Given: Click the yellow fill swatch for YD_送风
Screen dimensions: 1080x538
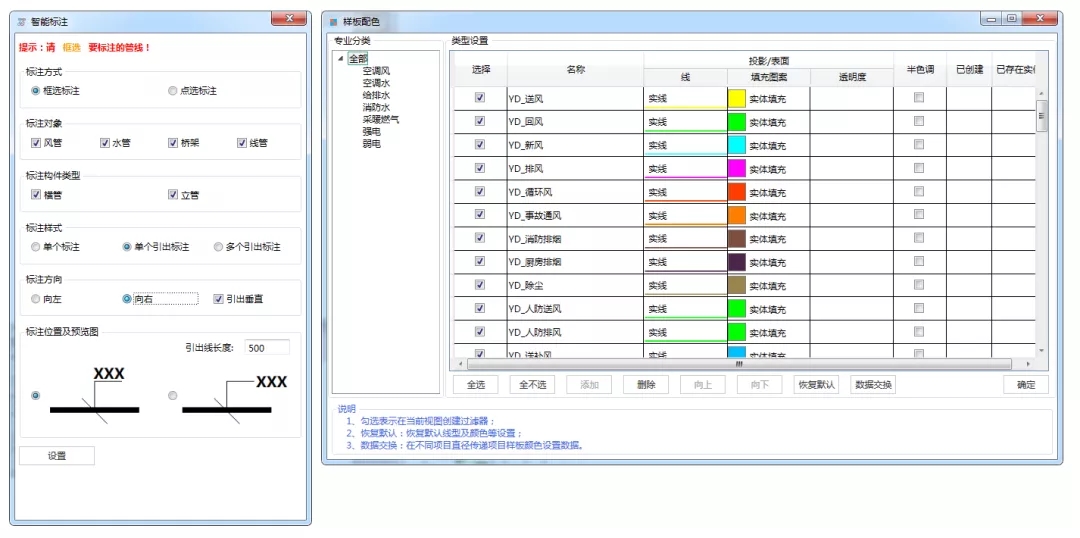Looking at the screenshot, I should point(737,99).
